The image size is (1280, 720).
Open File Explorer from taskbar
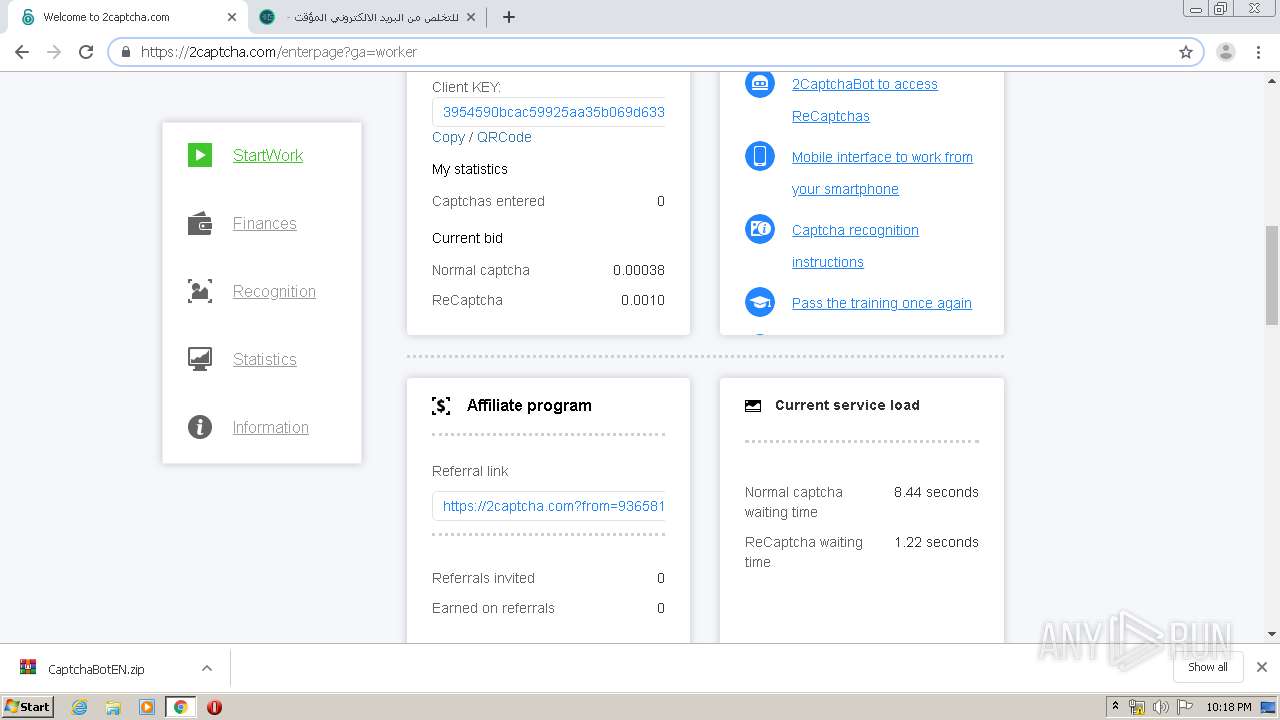(x=113, y=707)
